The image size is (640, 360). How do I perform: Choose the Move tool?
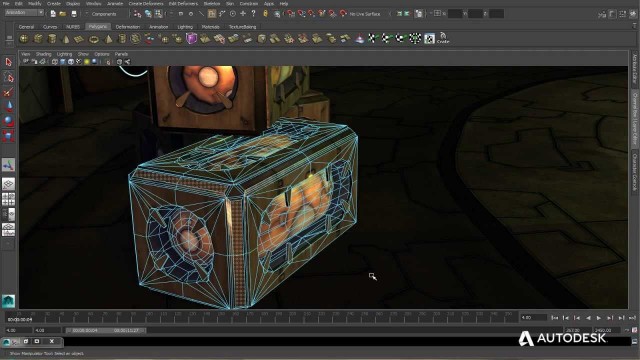pyautogui.click(x=9, y=106)
